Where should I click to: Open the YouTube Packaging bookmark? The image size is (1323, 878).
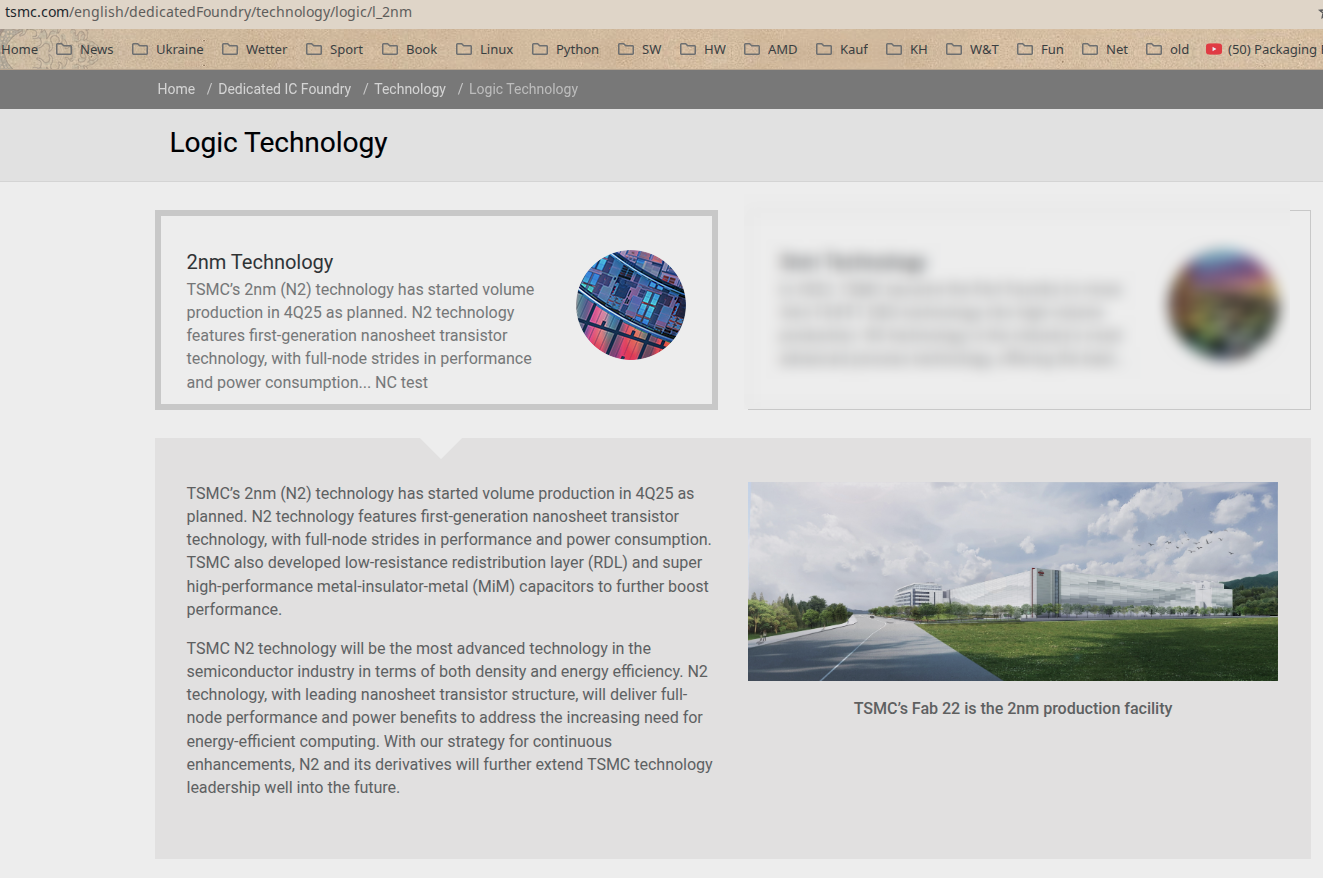coord(1263,49)
